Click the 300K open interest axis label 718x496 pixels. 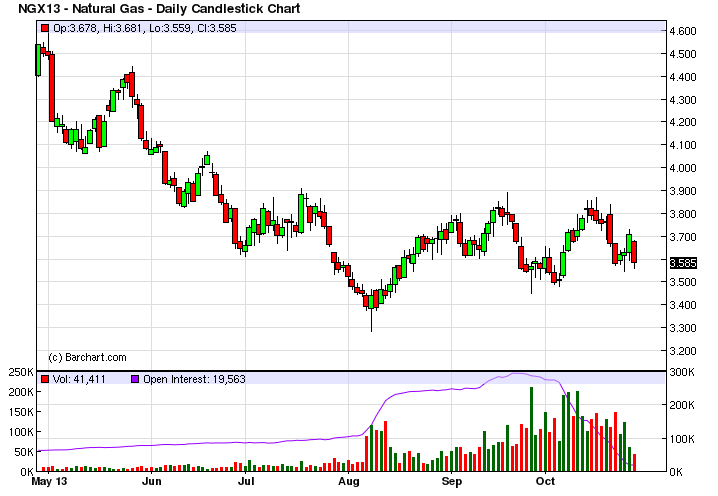coord(682,372)
